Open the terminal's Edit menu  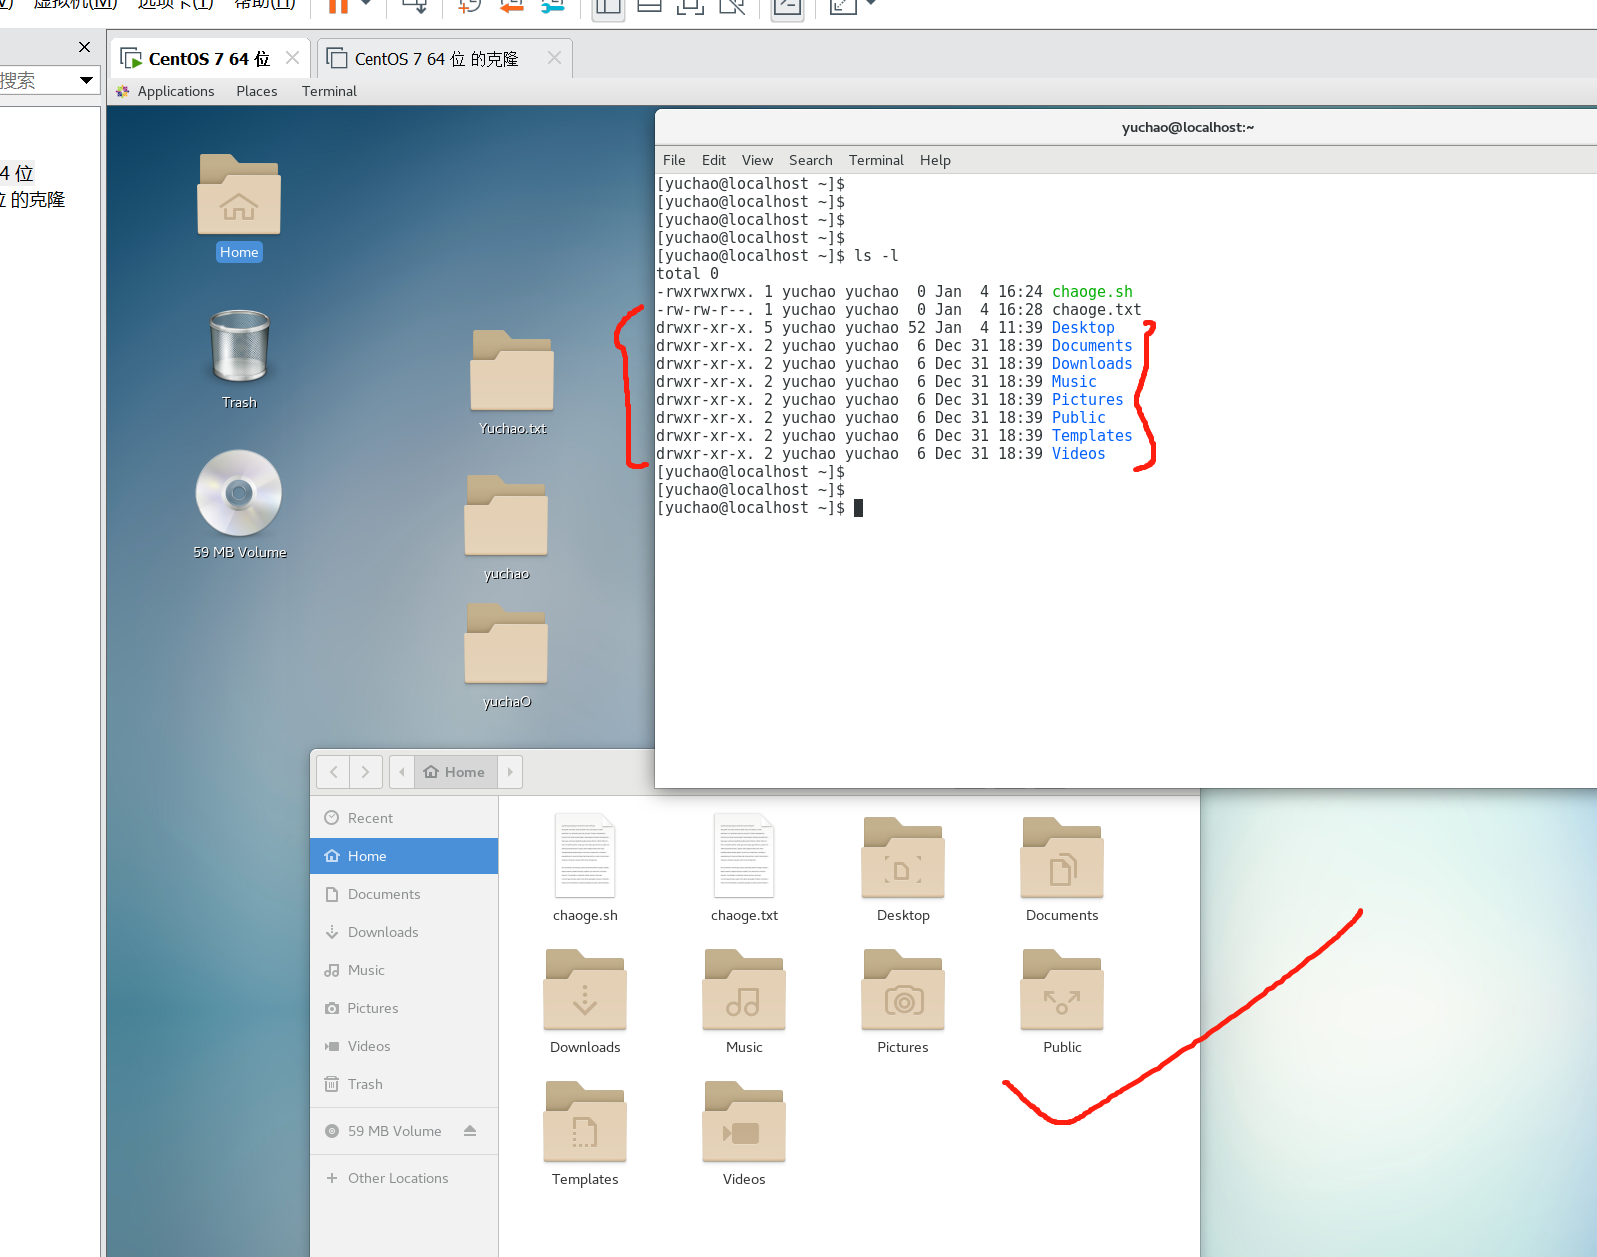[x=713, y=160]
